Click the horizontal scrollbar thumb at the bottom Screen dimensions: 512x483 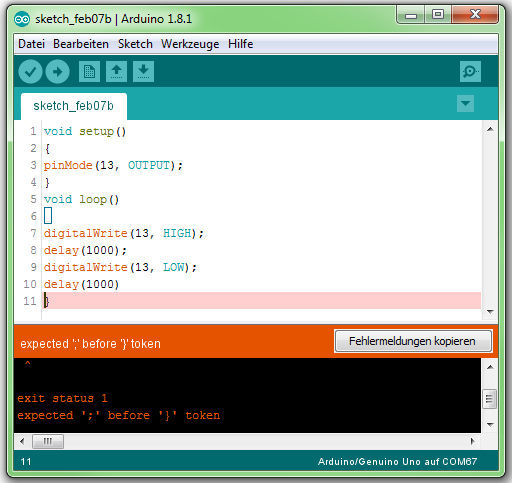48,441
